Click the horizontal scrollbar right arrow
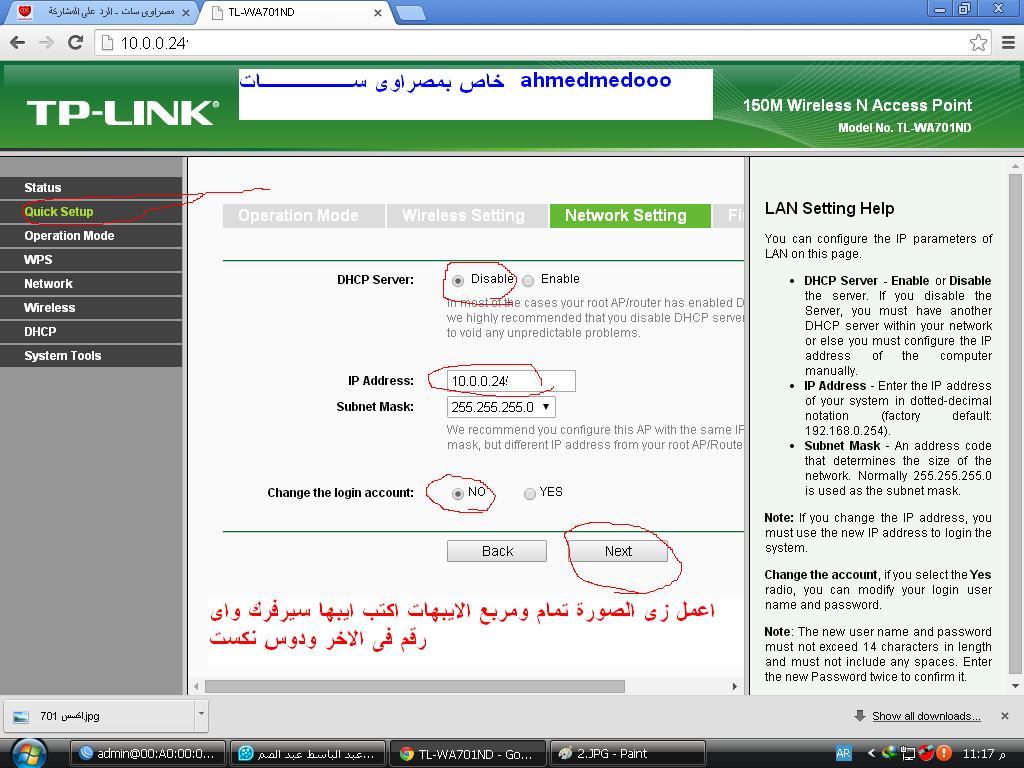 (735, 686)
